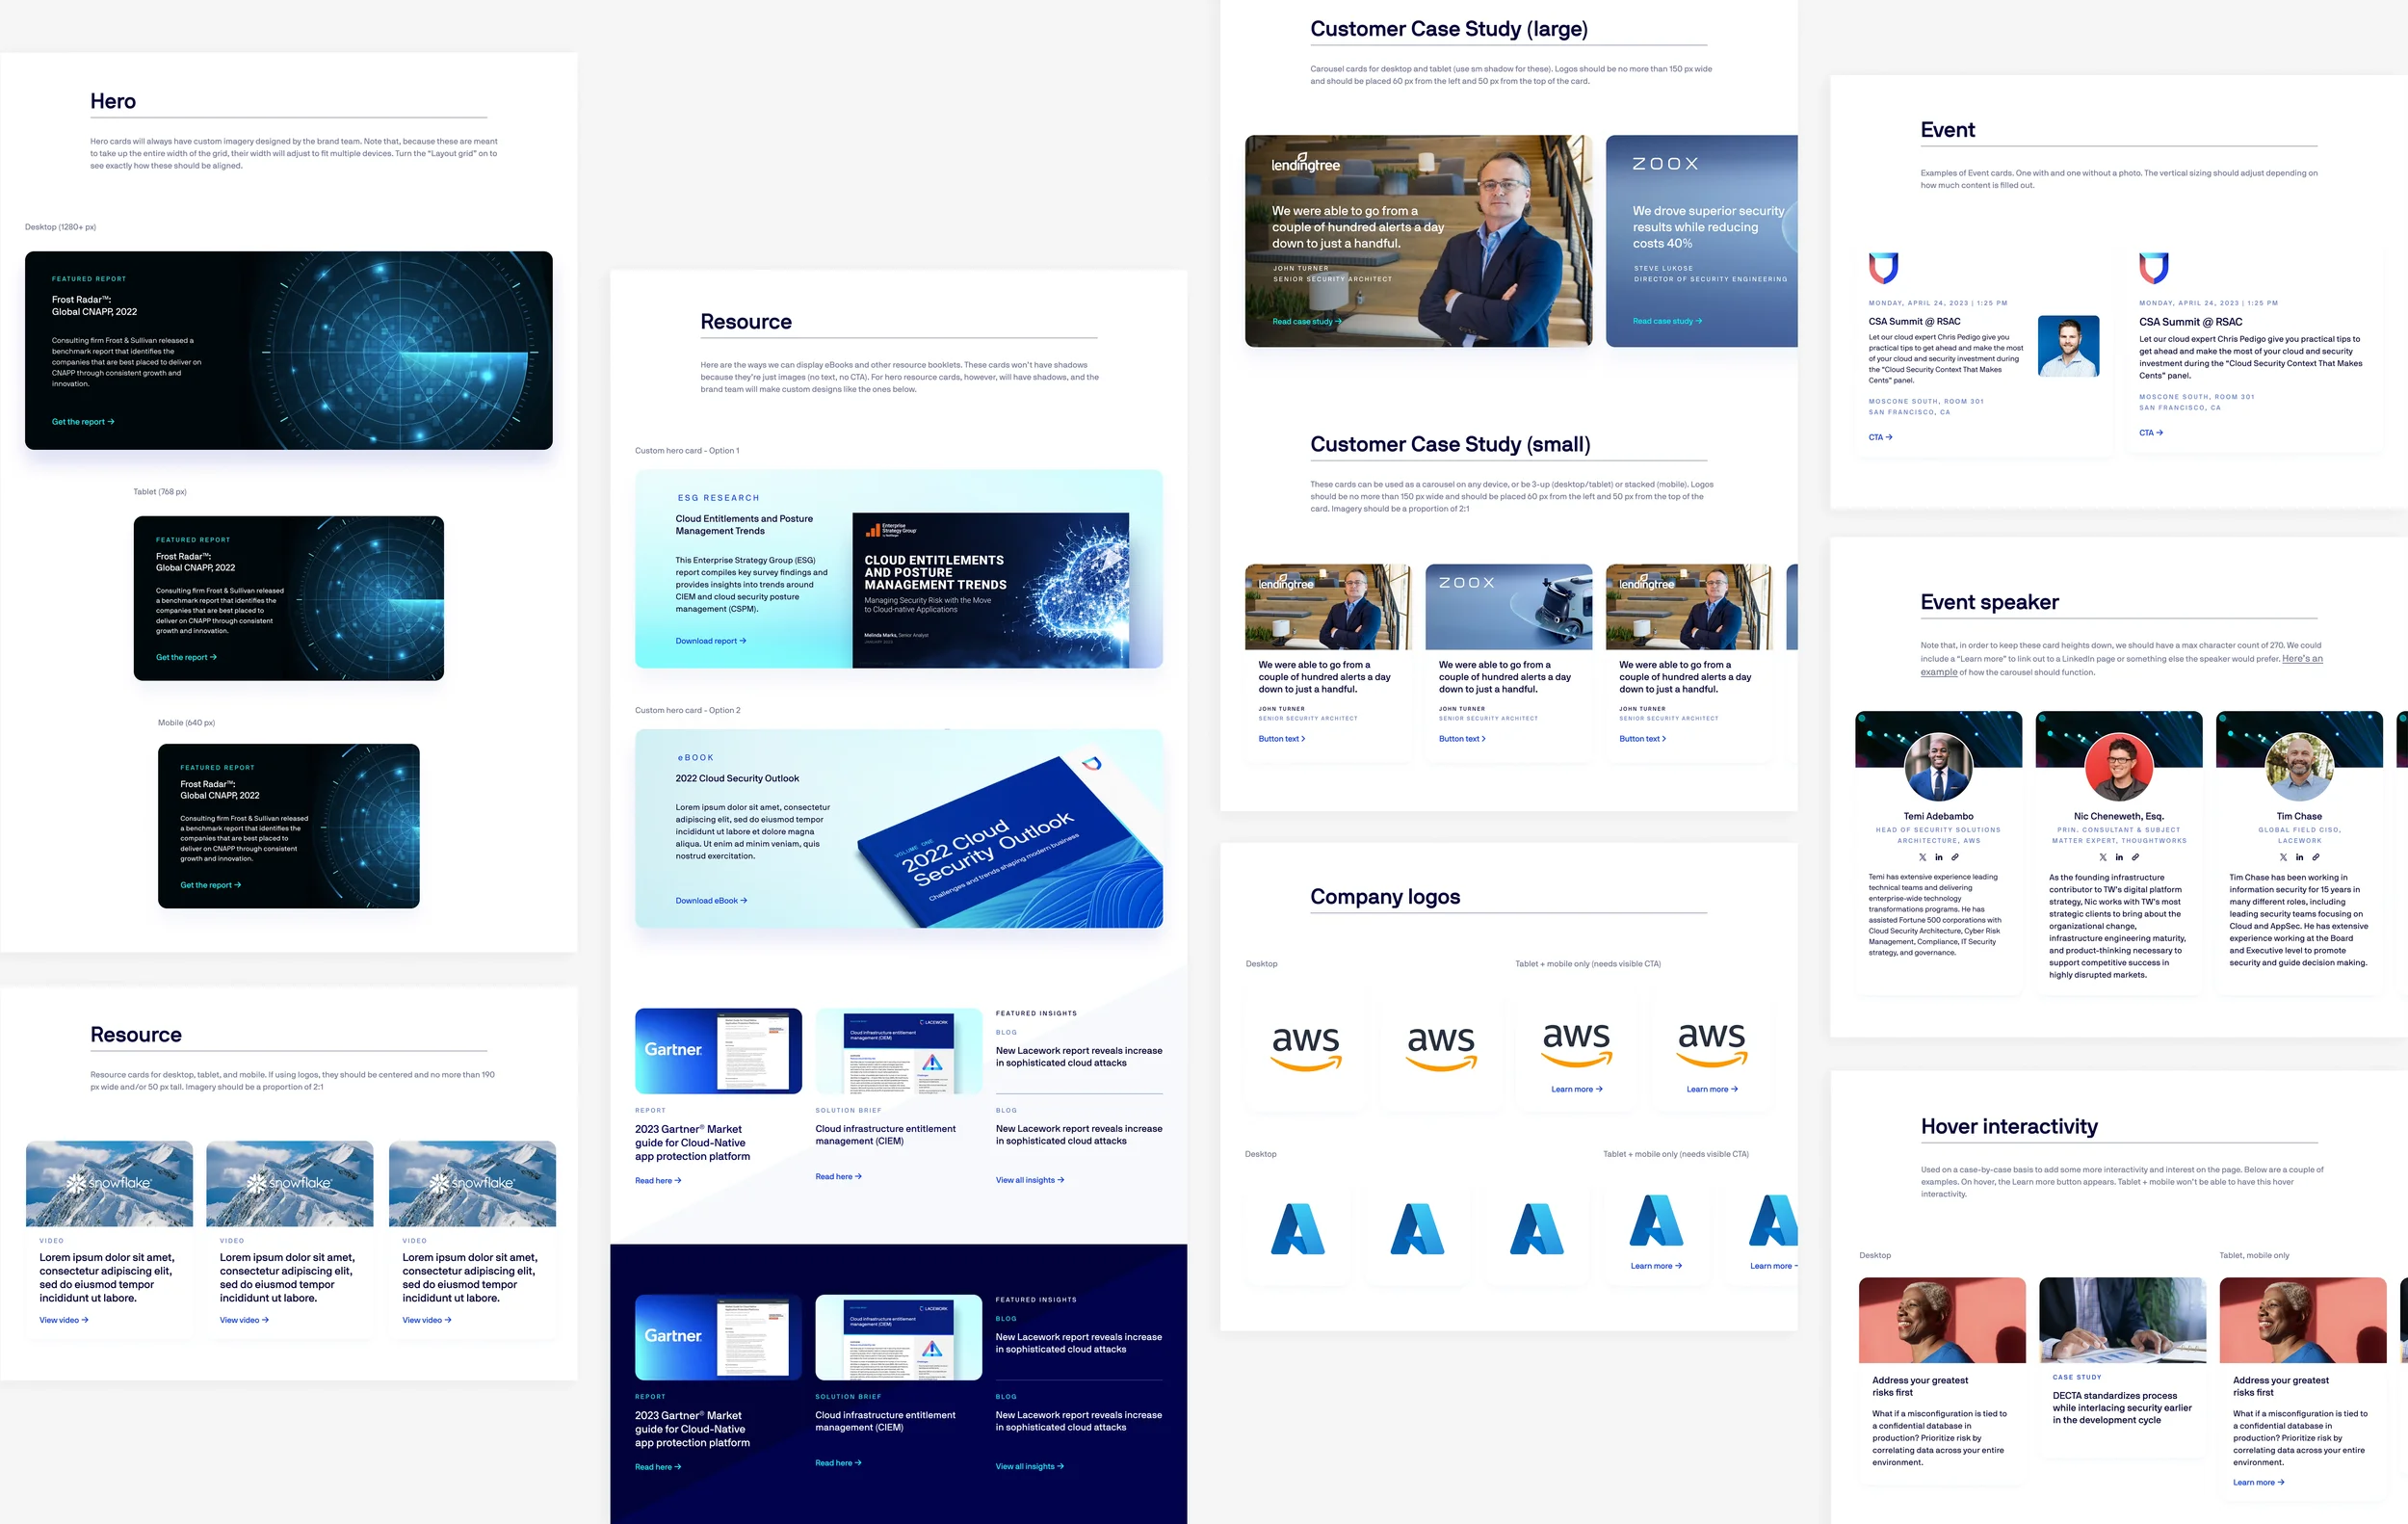Viewport: 2408px width, 1524px height.
Task: Click the X icon under Temi Adebambo
Action: (x=1923, y=858)
